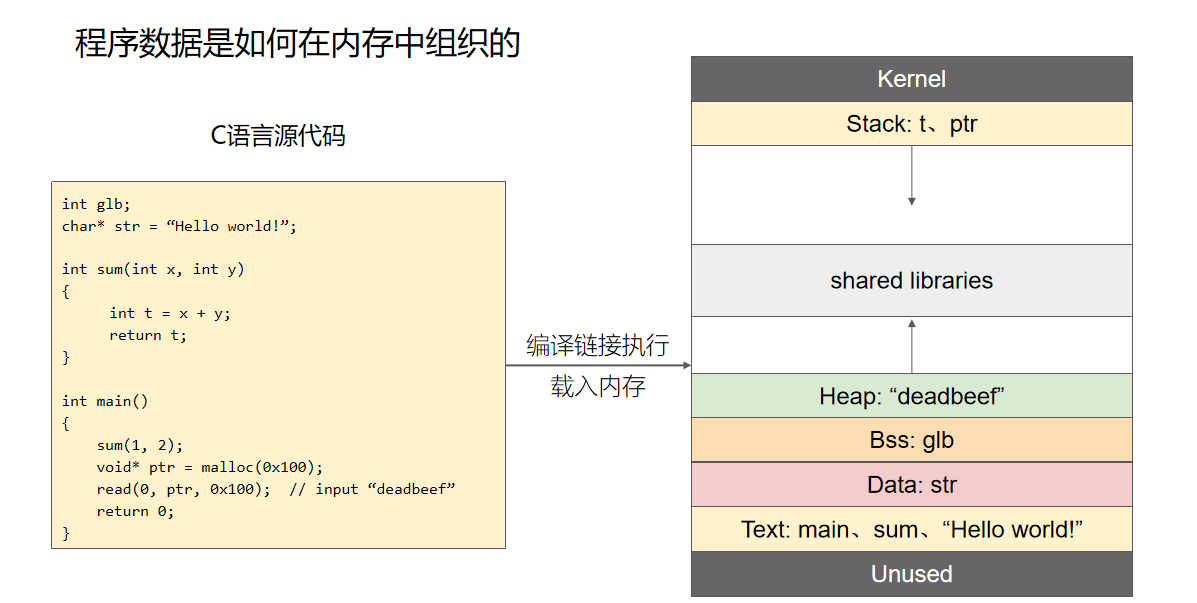The height and width of the screenshot is (603, 1197).
Task: Click the slide title 程序数据是如何在内存中组织的
Action: click(x=298, y=44)
